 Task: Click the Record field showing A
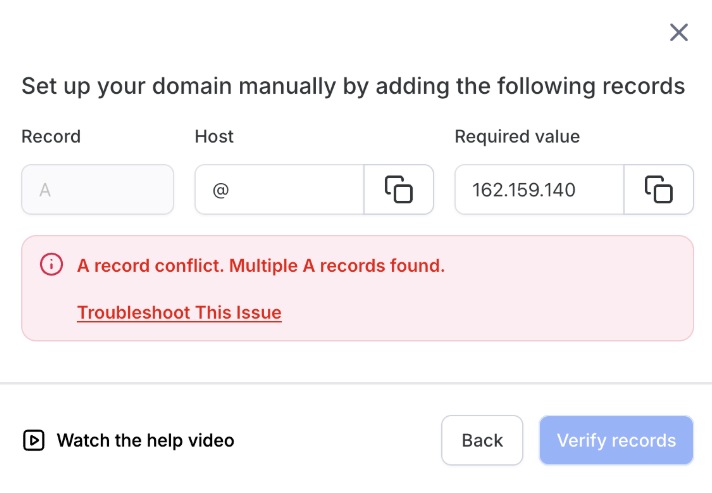point(97,189)
